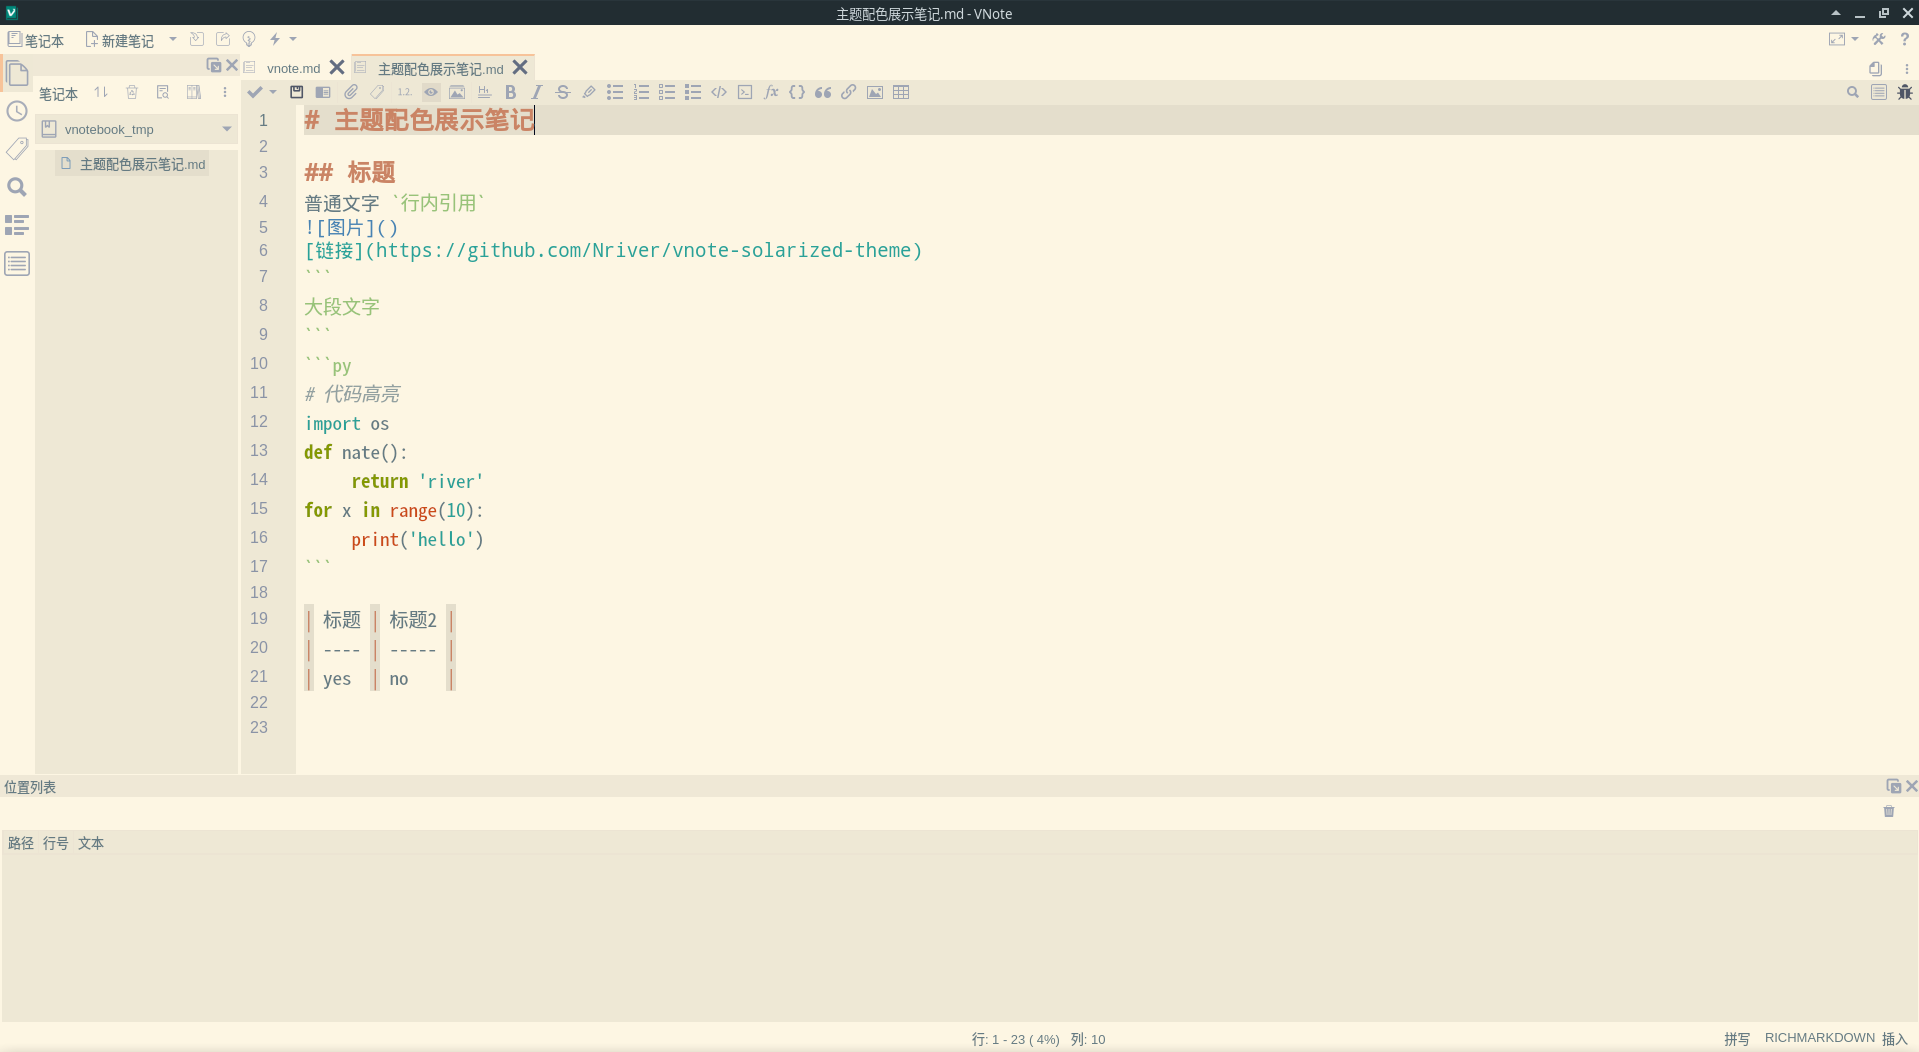This screenshot has width=1919, height=1052.
Task: Insert a heading with H1 icon
Action: click(484, 92)
